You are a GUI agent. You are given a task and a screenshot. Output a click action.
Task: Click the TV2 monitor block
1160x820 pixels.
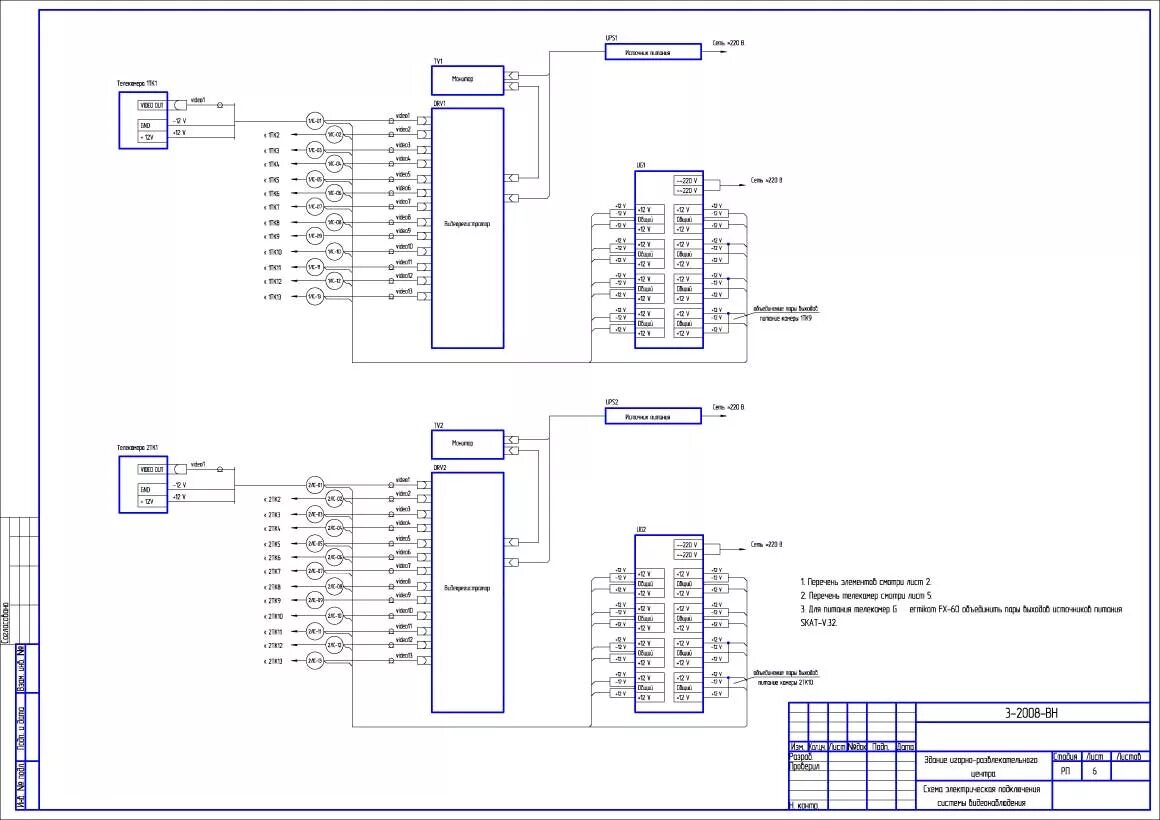pos(468,444)
